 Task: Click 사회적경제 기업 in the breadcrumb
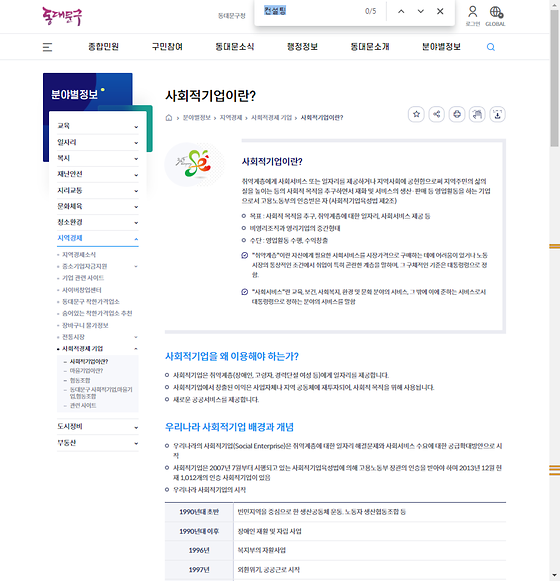coord(271,118)
